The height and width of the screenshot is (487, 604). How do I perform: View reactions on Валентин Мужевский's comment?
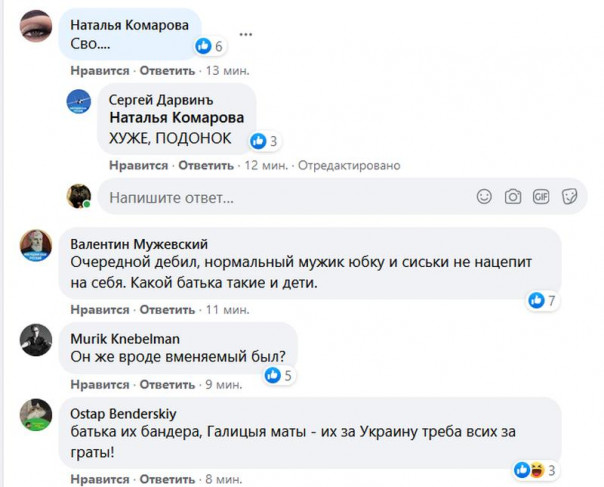point(543,300)
